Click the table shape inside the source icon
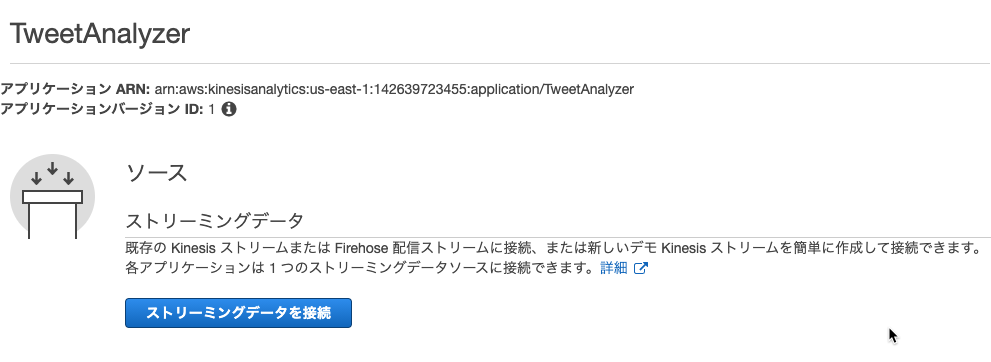This screenshot has height=362, width=991. point(52,215)
